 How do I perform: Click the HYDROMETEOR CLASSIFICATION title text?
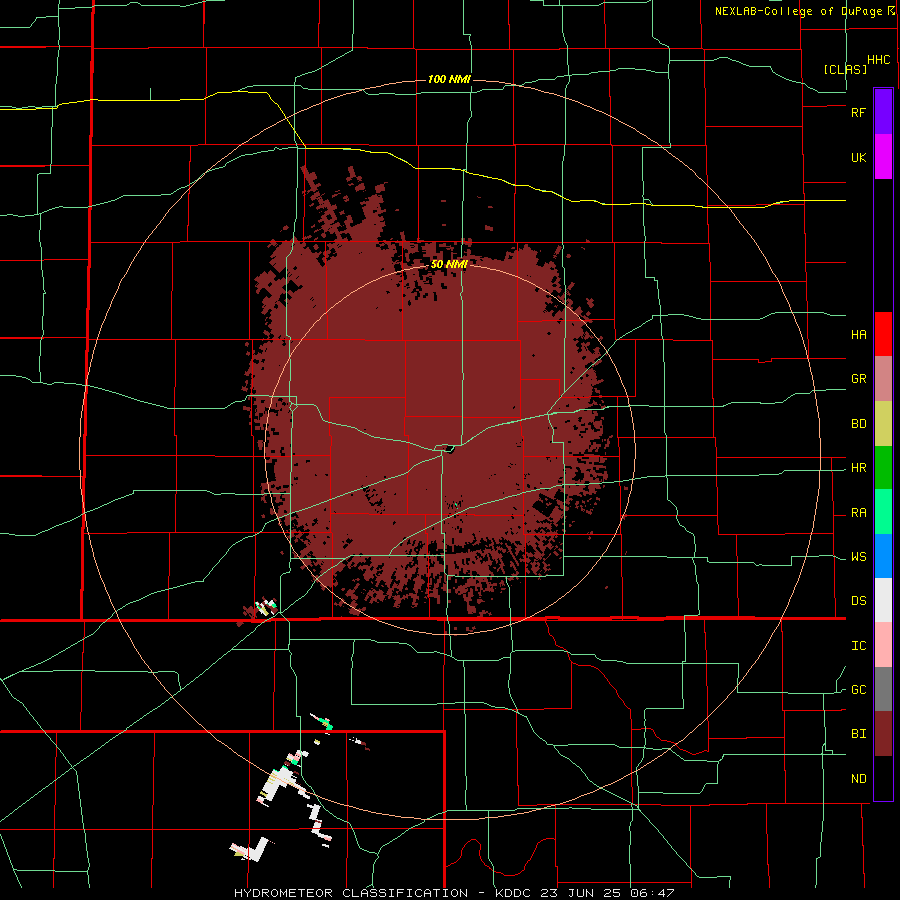tap(351, 893)
